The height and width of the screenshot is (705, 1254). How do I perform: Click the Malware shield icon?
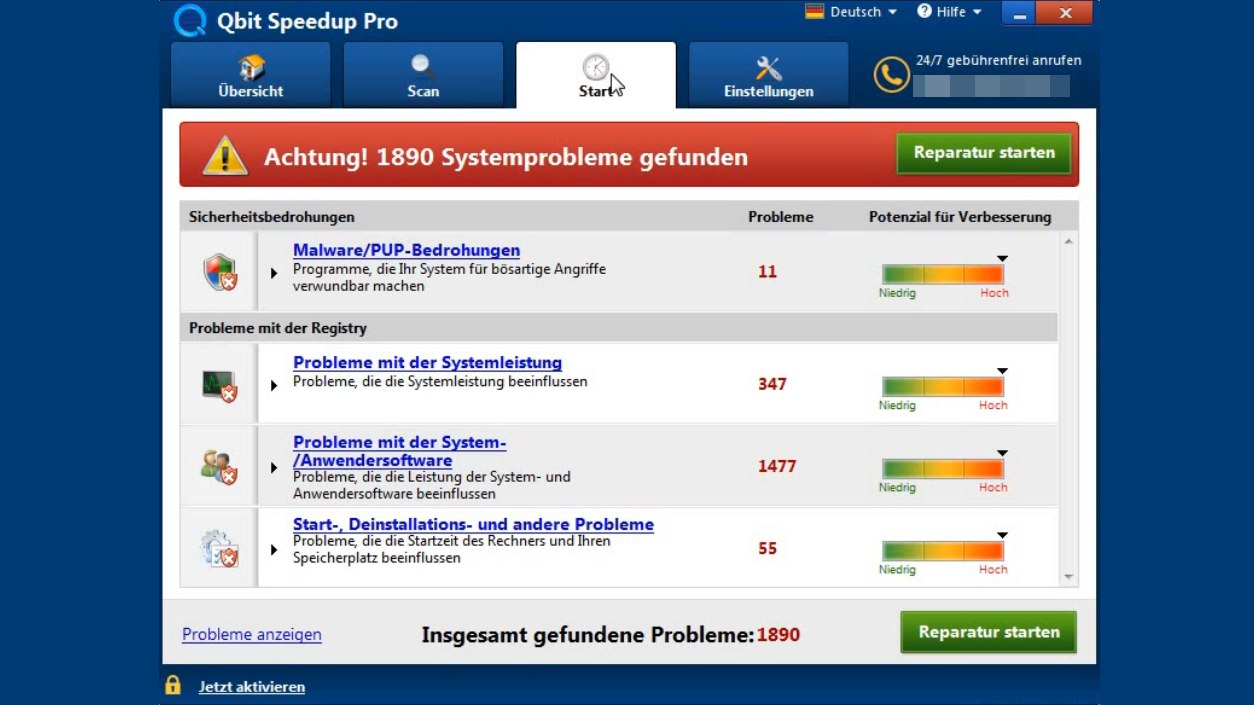[220, 271]
